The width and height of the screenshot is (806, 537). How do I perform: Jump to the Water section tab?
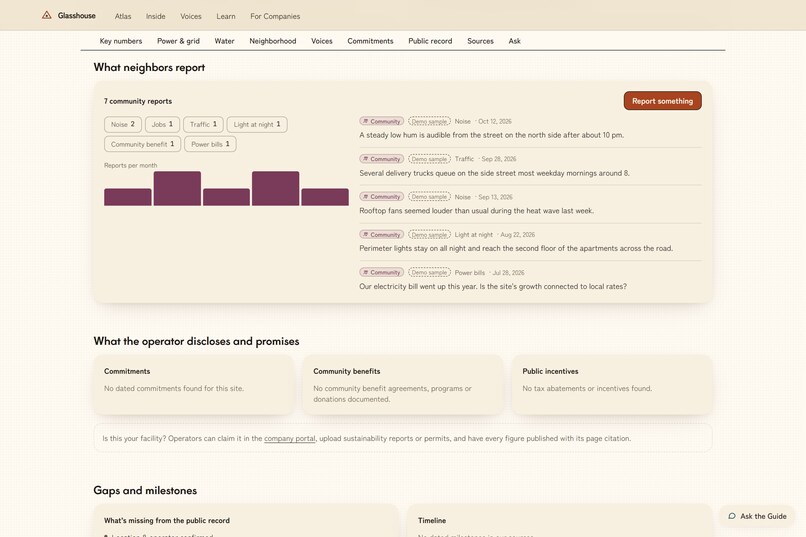coord(225,41)
